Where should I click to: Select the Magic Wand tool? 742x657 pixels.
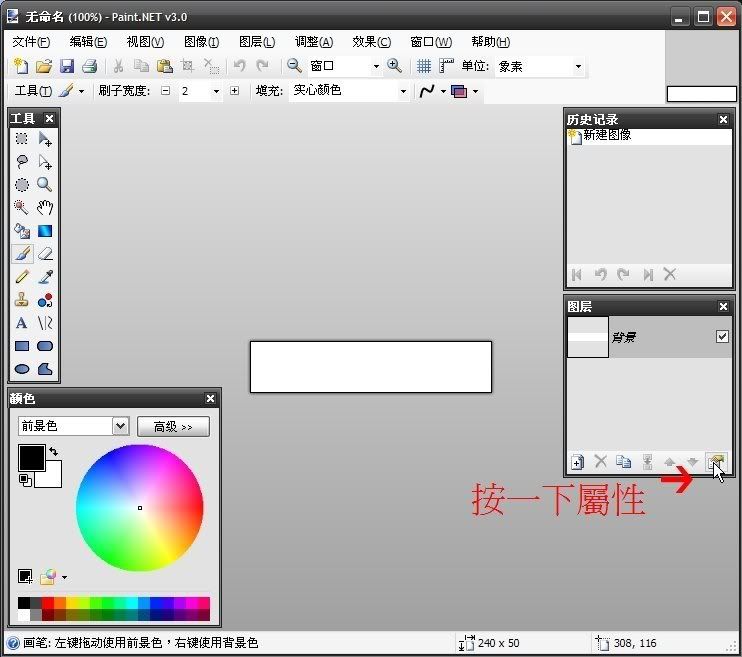click(x=22, y=207)
